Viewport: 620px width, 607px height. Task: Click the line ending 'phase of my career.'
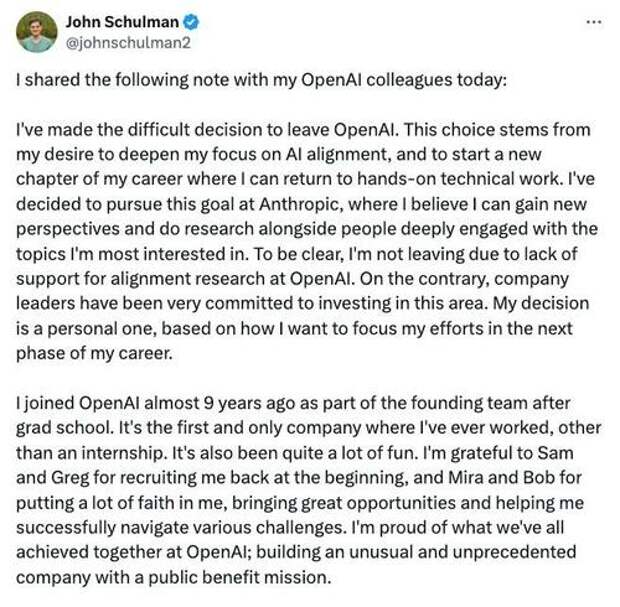click(x=95, y=354)
